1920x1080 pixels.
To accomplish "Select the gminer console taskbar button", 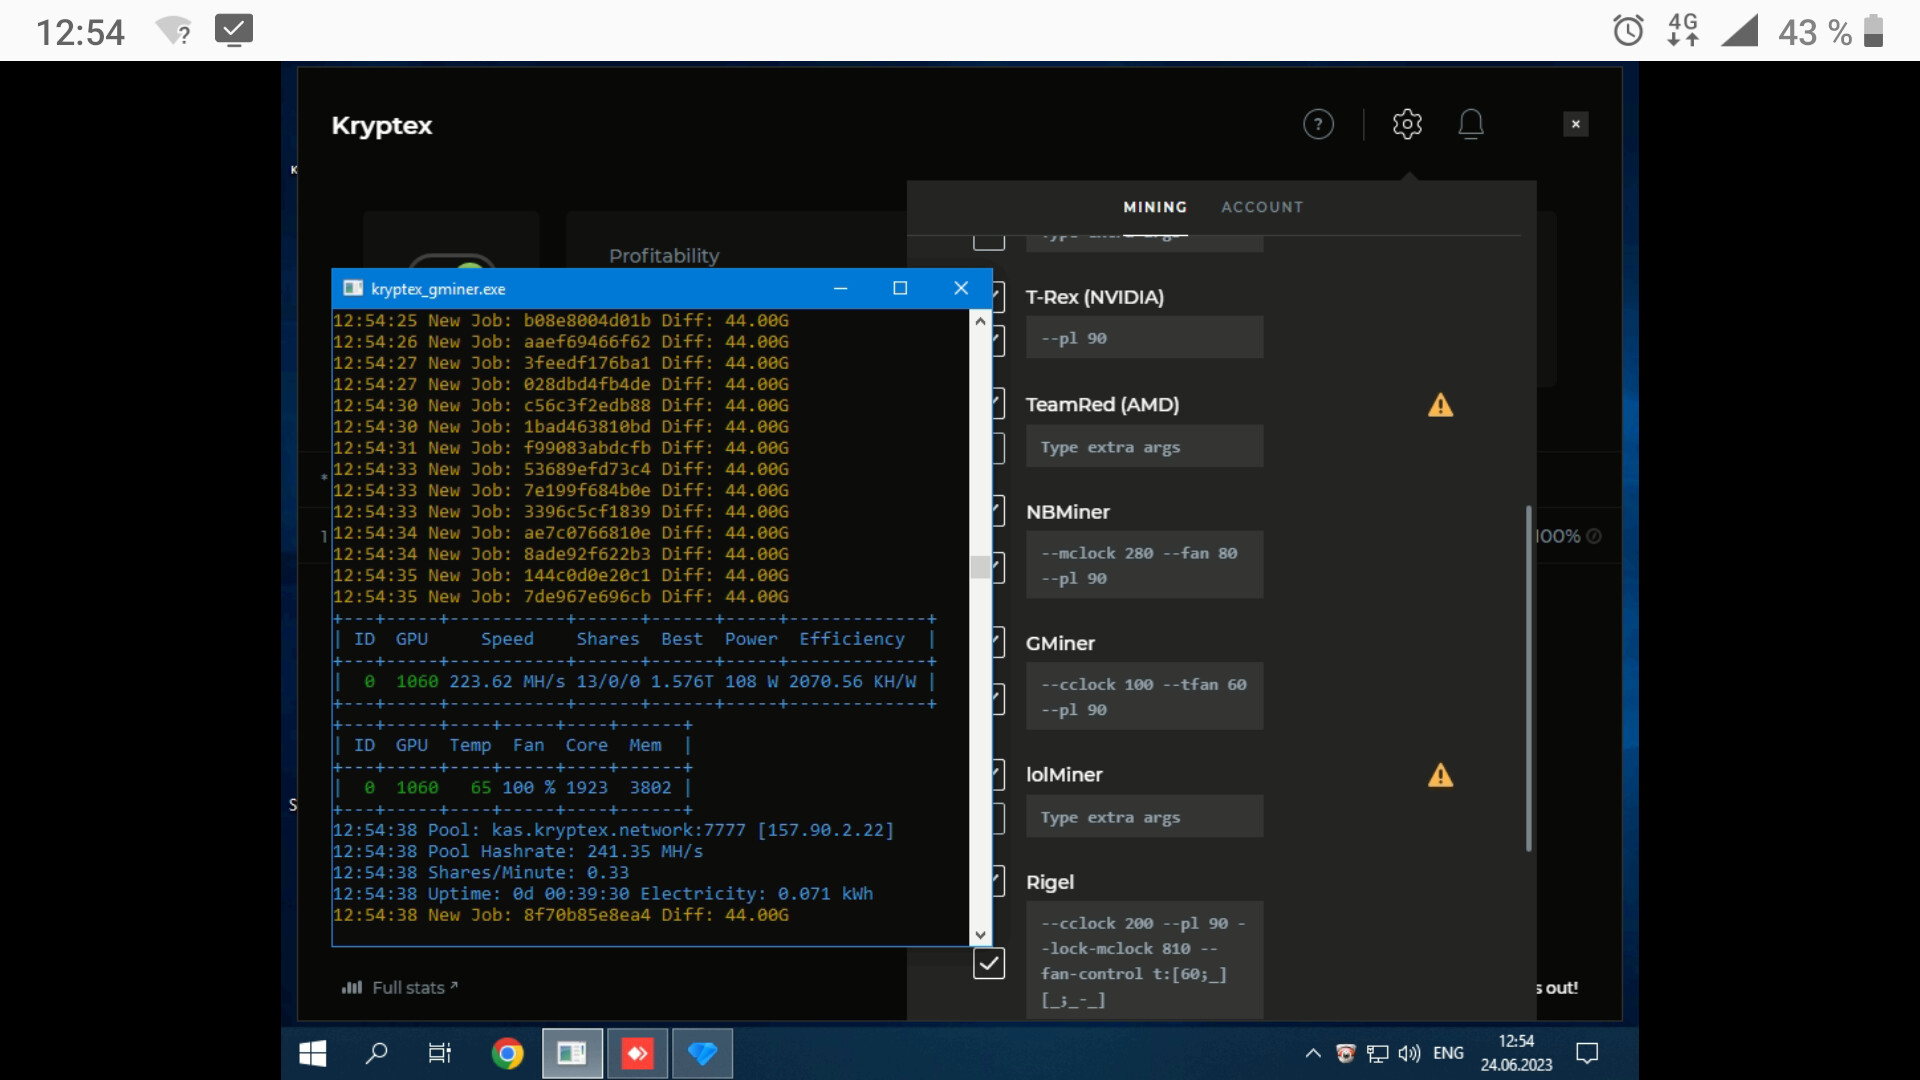I will point(572,1053).
